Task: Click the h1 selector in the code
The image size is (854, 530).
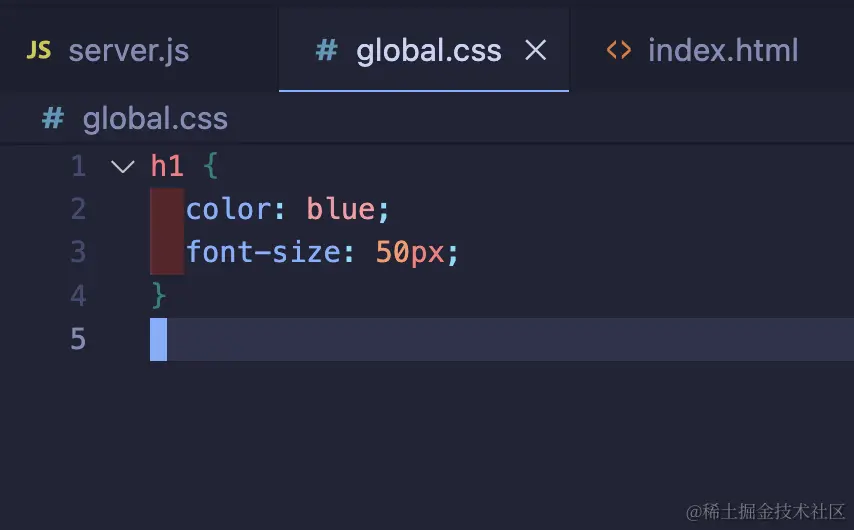Action: pyautogui.click(x=167, y=166)
